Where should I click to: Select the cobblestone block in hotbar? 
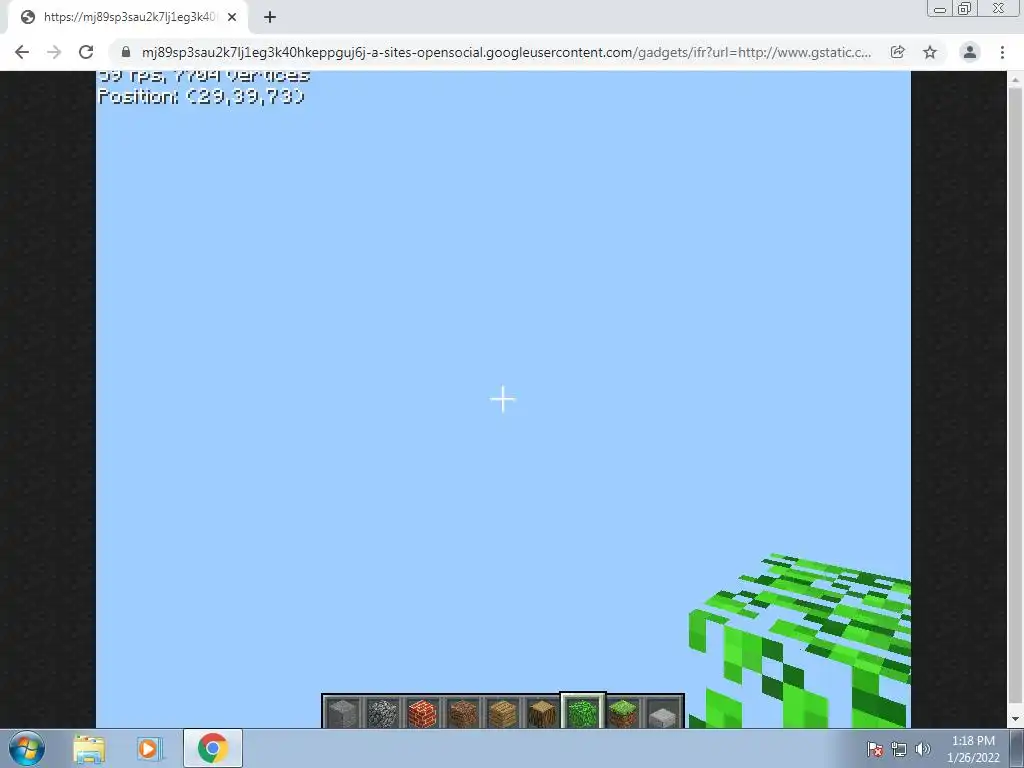[383, 712]
